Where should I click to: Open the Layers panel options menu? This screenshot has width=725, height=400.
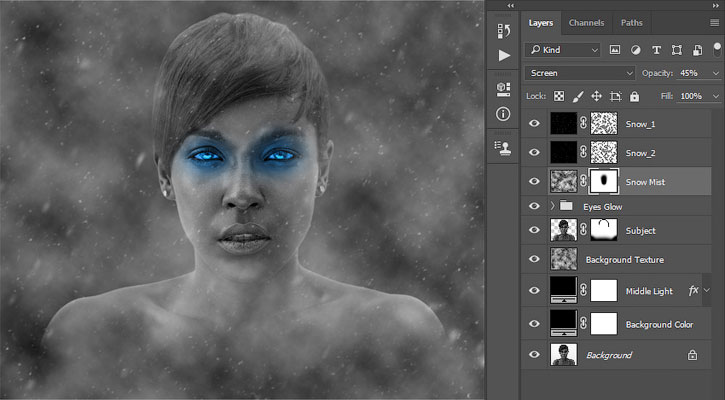tap(714, 23)
